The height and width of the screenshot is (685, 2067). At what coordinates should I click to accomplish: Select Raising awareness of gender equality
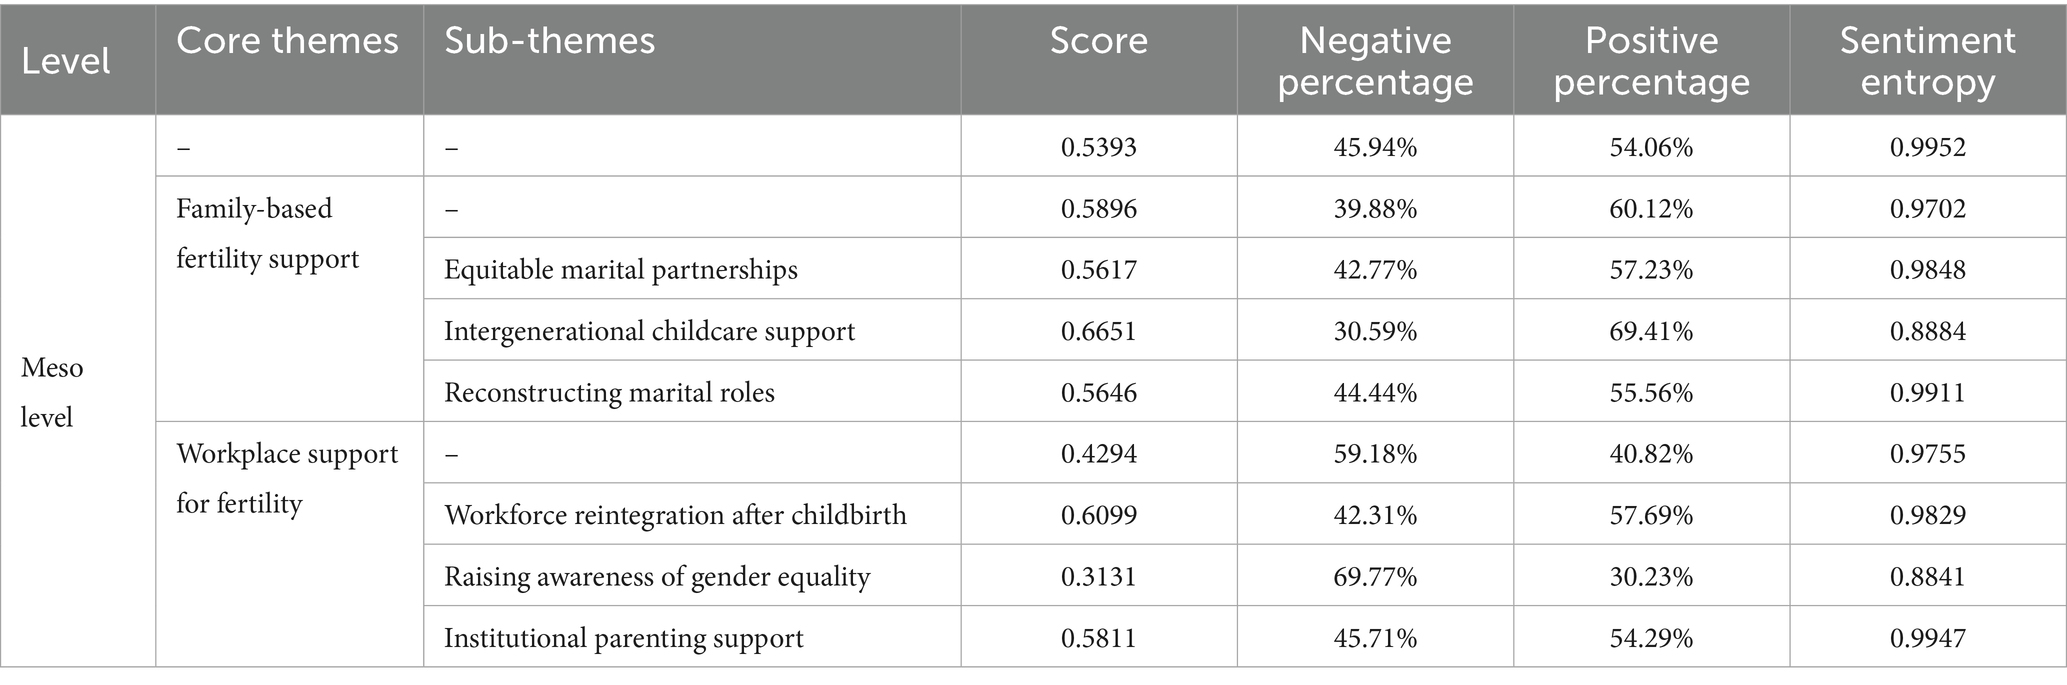657,577
